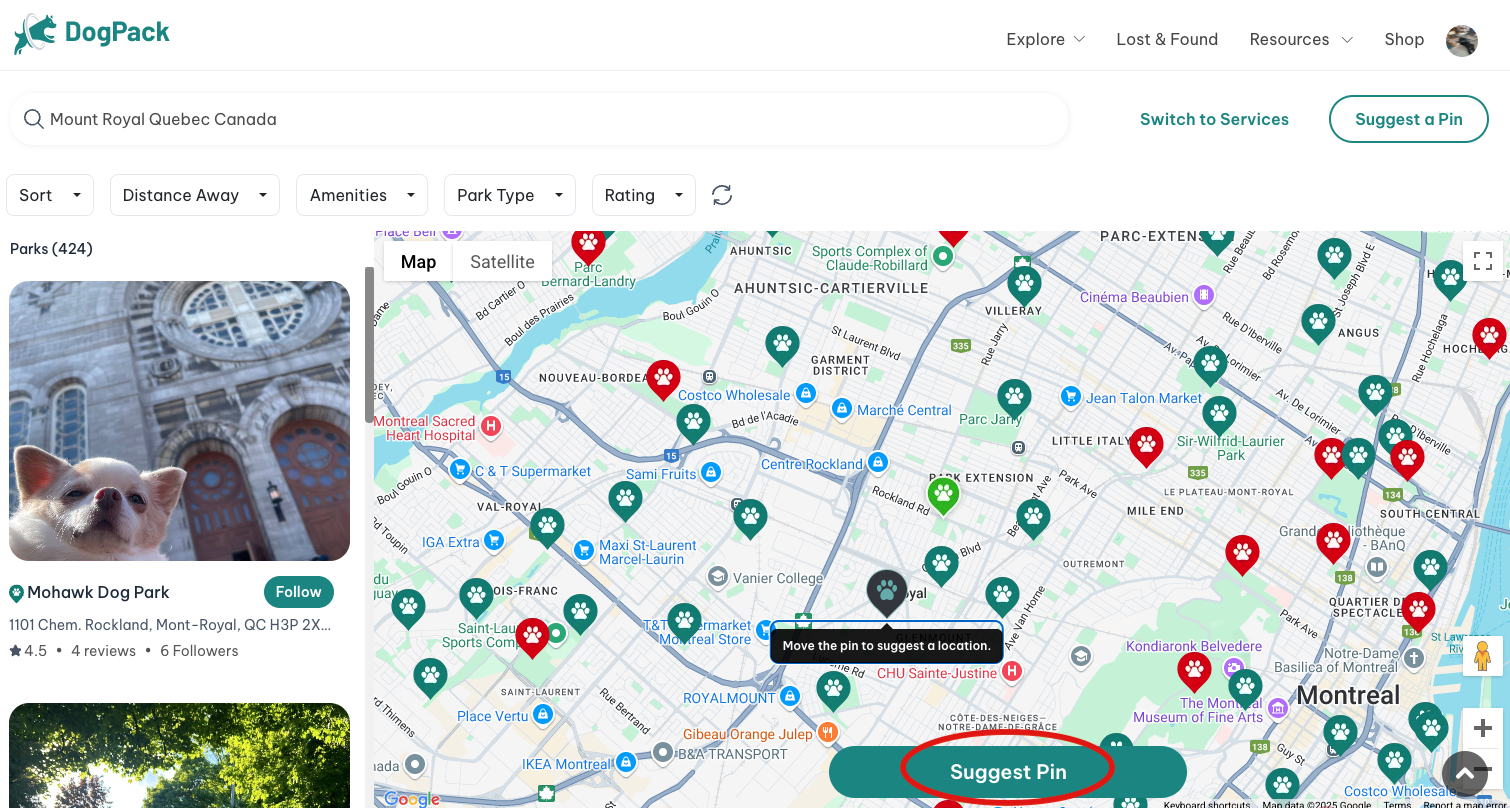Expand the Park Type filter
The height and width of the screenshot is (808, 1510).
pyautogui.click(x=509, y=195)
